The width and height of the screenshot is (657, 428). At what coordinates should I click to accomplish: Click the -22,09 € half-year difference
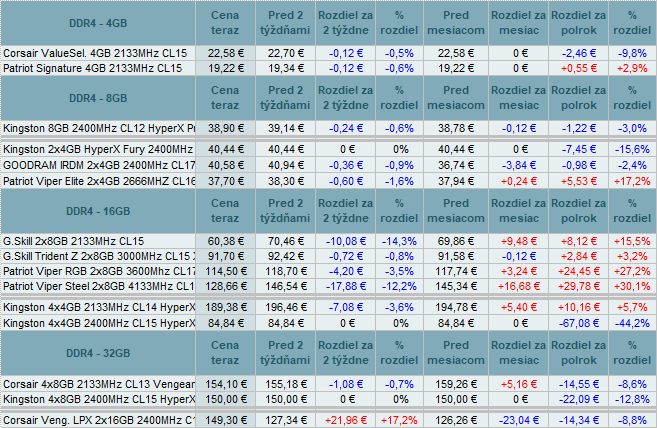(x=579, y=399)
